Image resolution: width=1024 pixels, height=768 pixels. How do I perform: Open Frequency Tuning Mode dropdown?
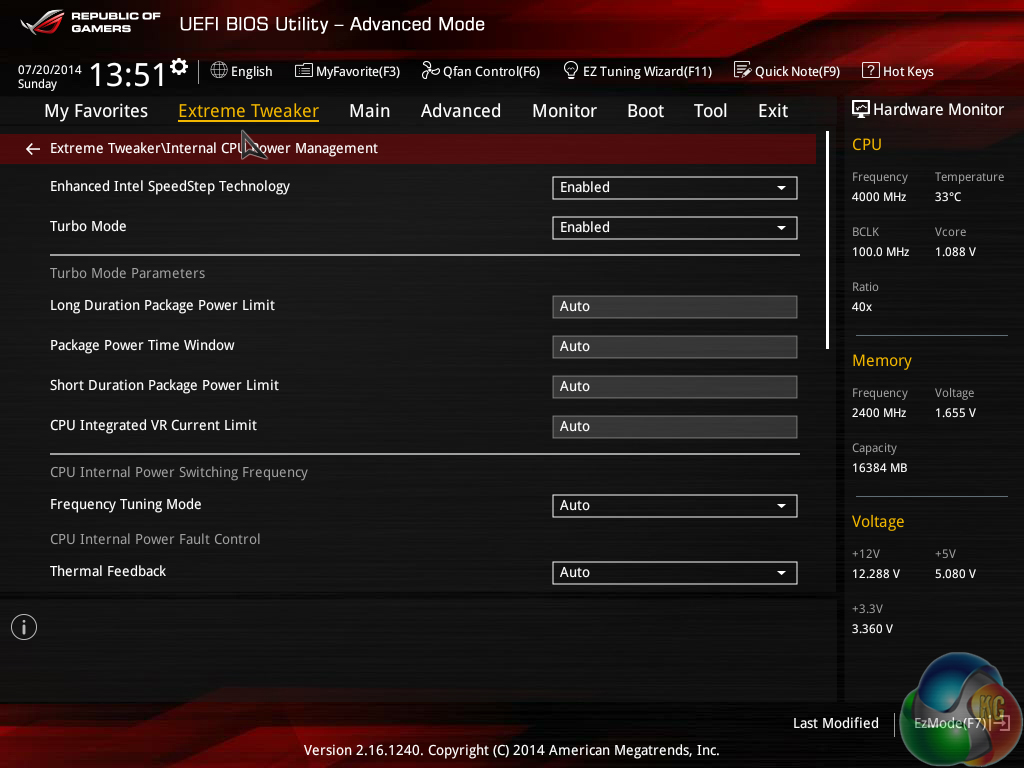click(x=674, y=505)
